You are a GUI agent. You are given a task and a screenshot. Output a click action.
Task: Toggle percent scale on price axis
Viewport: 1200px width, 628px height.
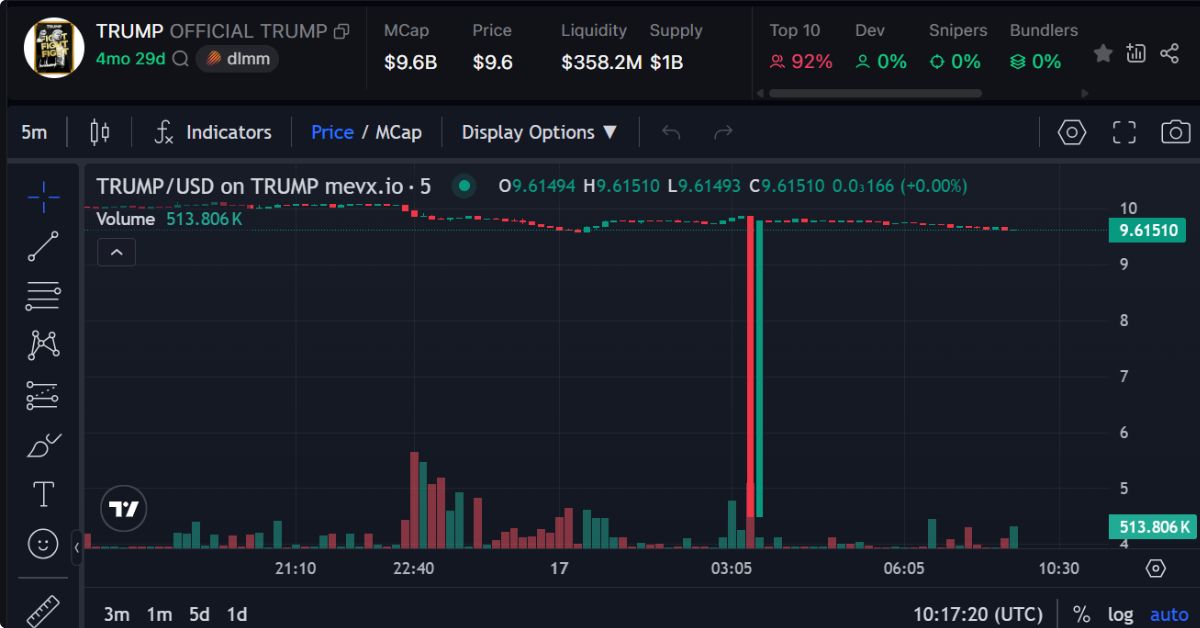(1081, 614)
